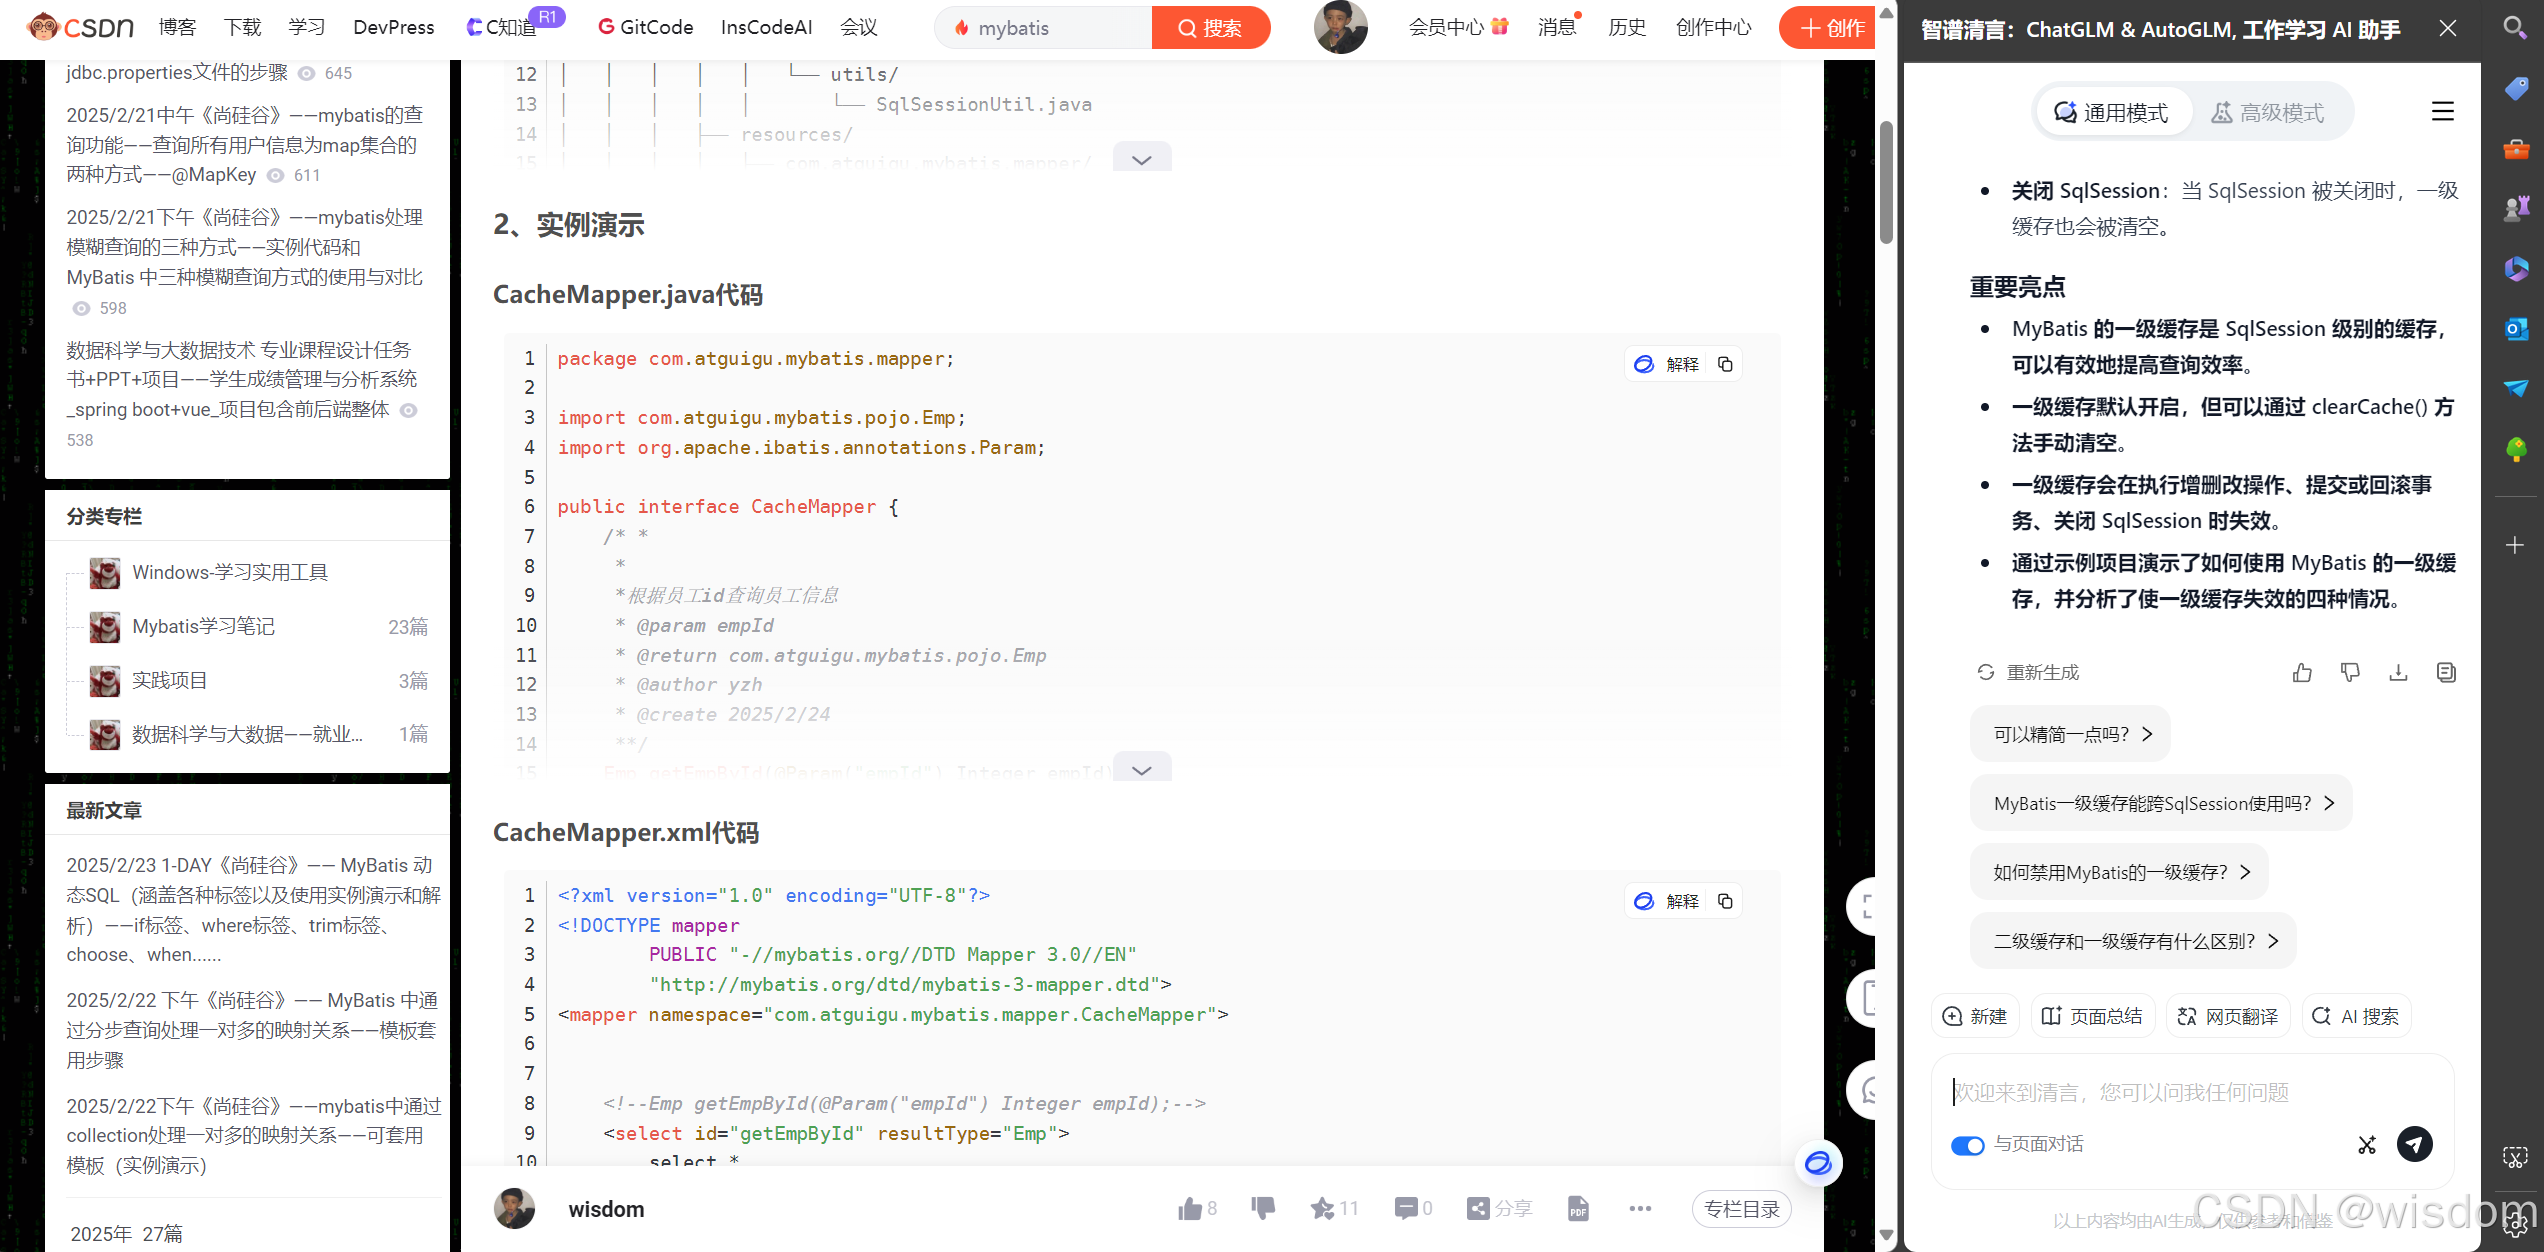
Task: Expand the CacheMapper.java code block
Action: (x=1141, y=768)
